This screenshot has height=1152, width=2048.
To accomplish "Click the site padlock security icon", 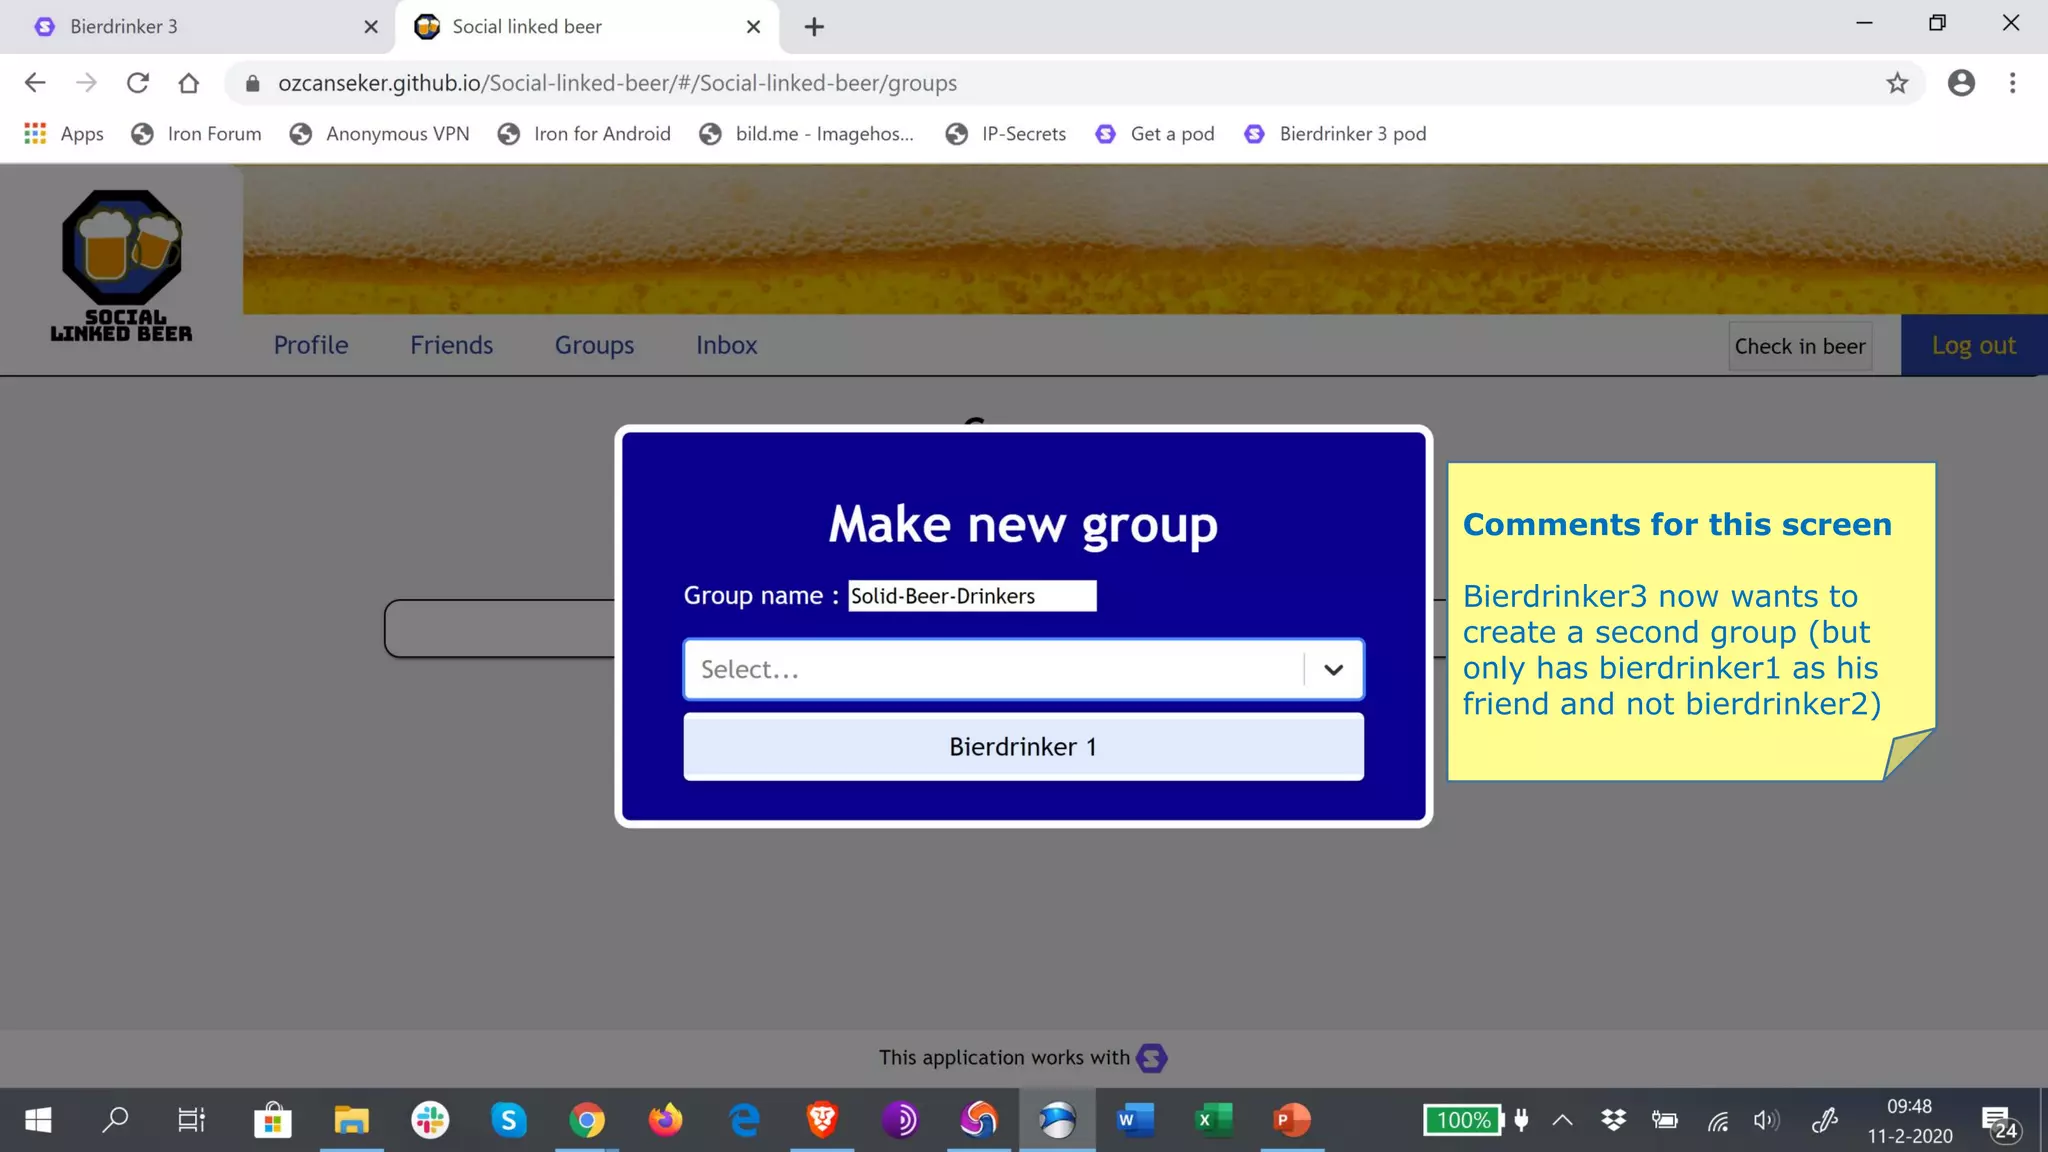I will (253, 83).
